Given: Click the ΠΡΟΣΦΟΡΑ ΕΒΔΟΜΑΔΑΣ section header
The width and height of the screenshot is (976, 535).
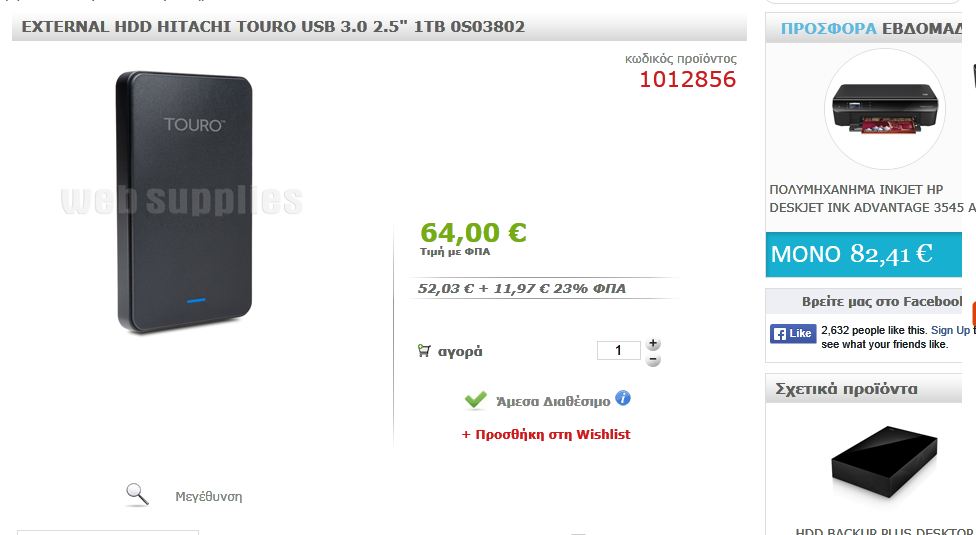Looking at the screenshot, I should point(871,29).
